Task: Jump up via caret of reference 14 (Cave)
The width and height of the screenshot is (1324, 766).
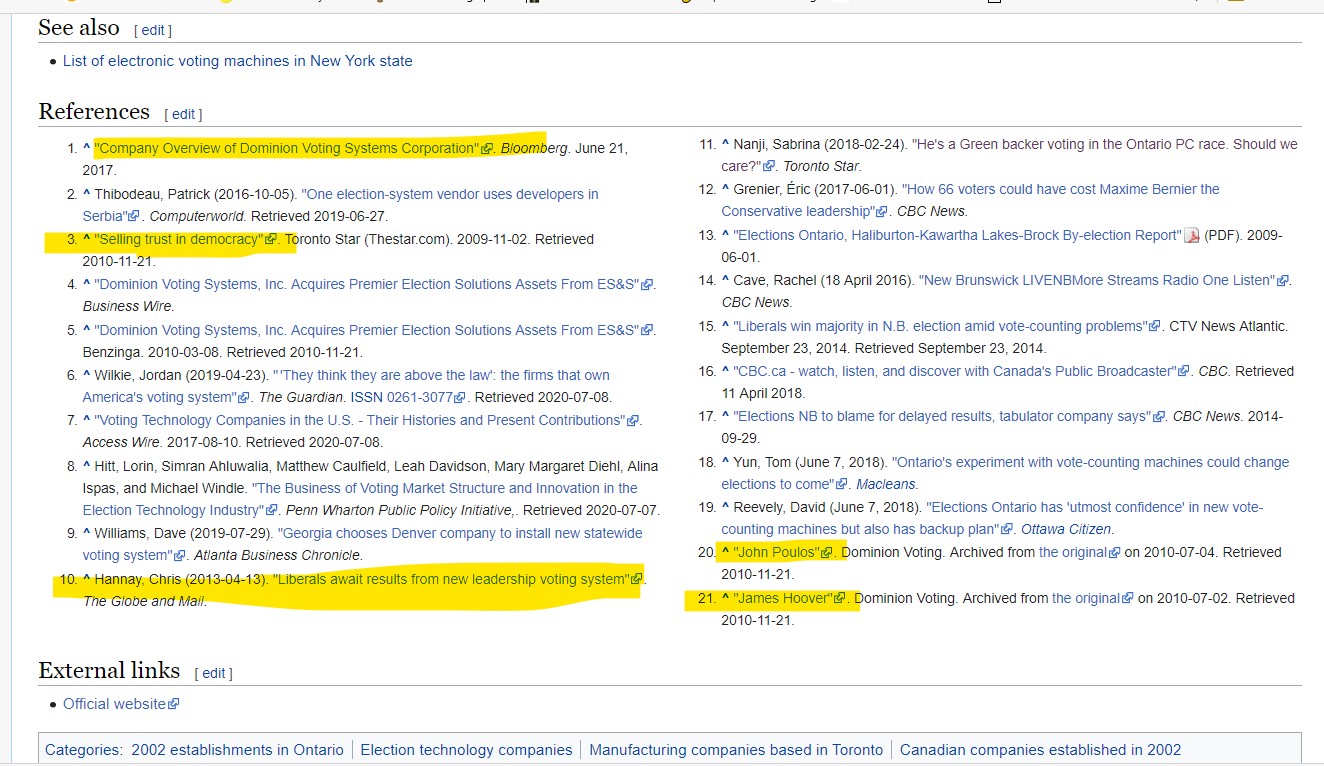Action: 726,280
